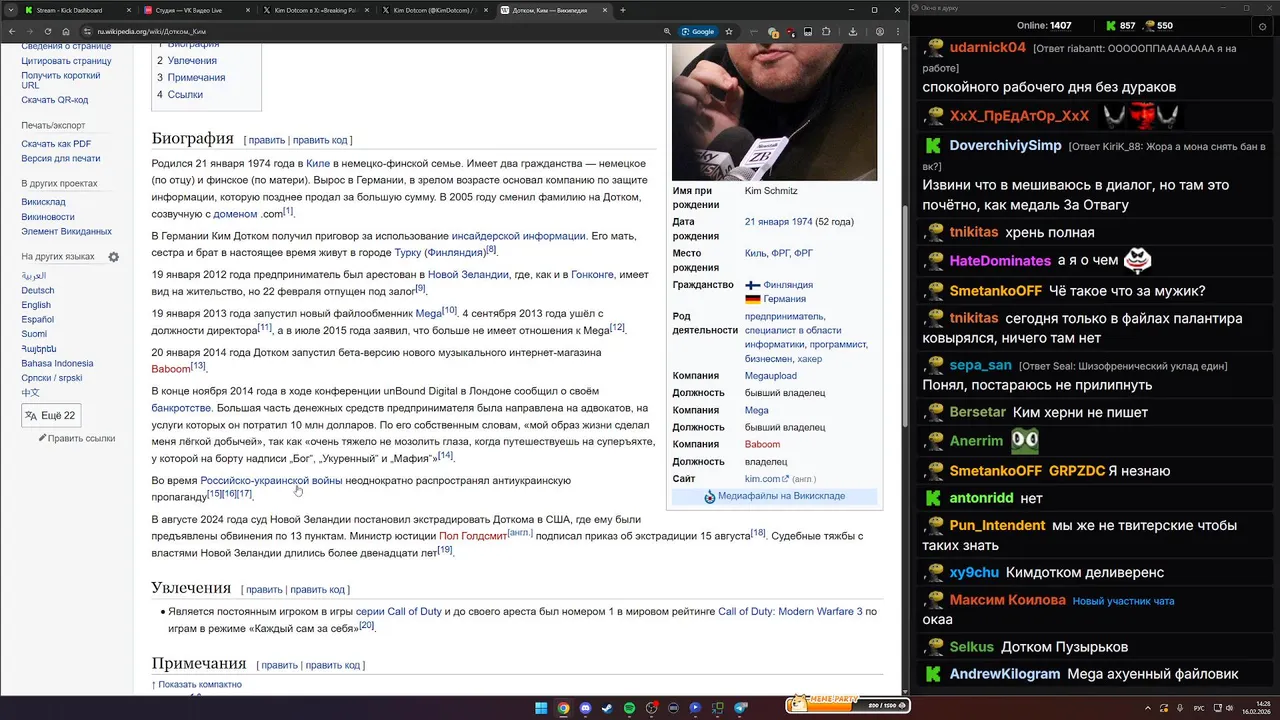Viewport: 1280px width, 720px height.
Task: Switch article to Suomi language
Action: 34,334
